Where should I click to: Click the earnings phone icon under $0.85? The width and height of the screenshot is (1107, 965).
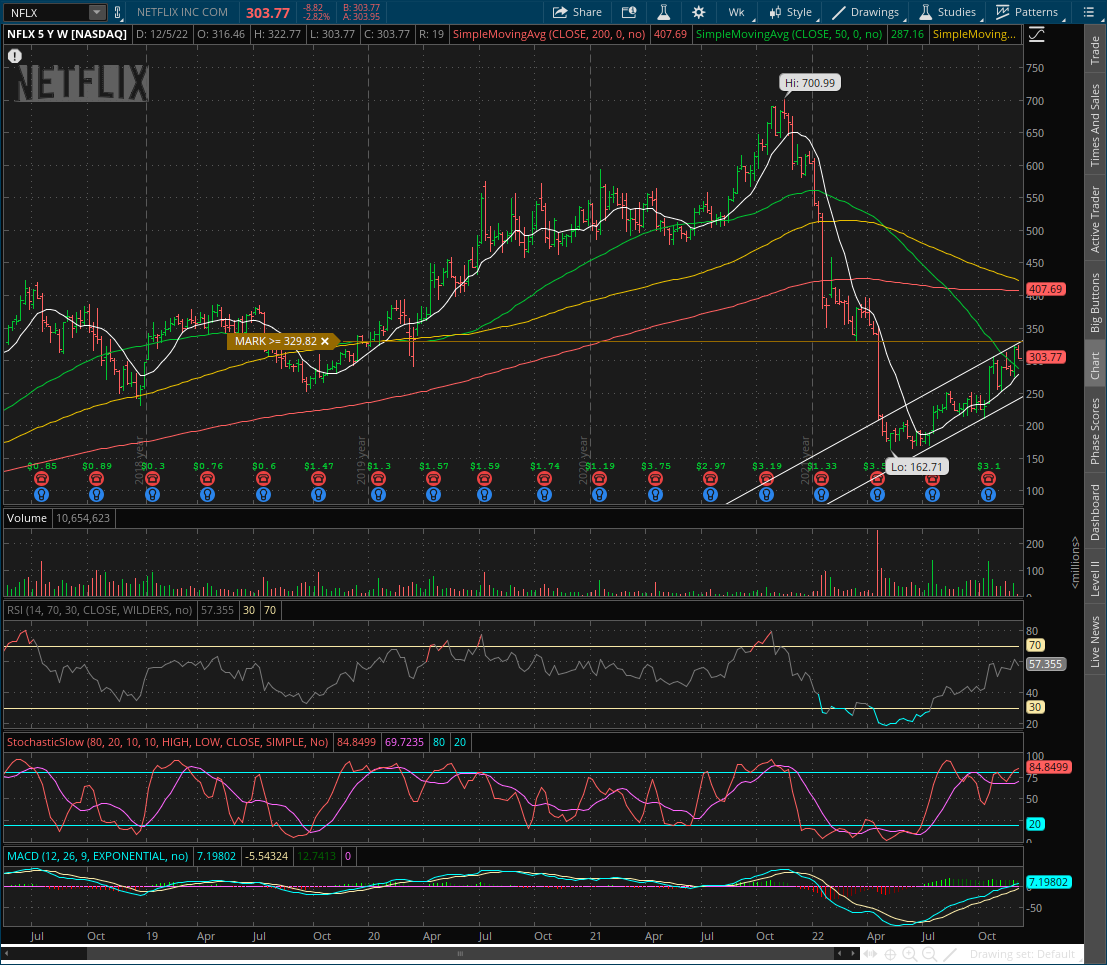41,479
